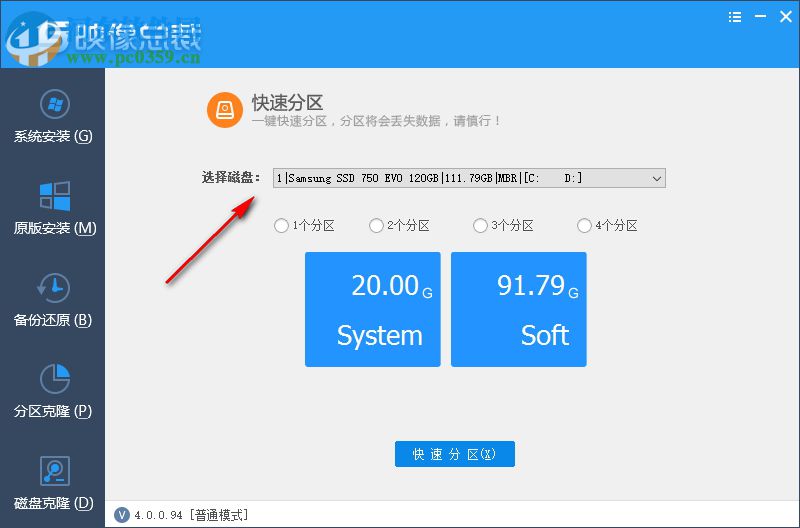This screenshot has height=528, width=800.
Task: Select the 91.79G Soft partition tile
Action: click(x=518, y=309)
